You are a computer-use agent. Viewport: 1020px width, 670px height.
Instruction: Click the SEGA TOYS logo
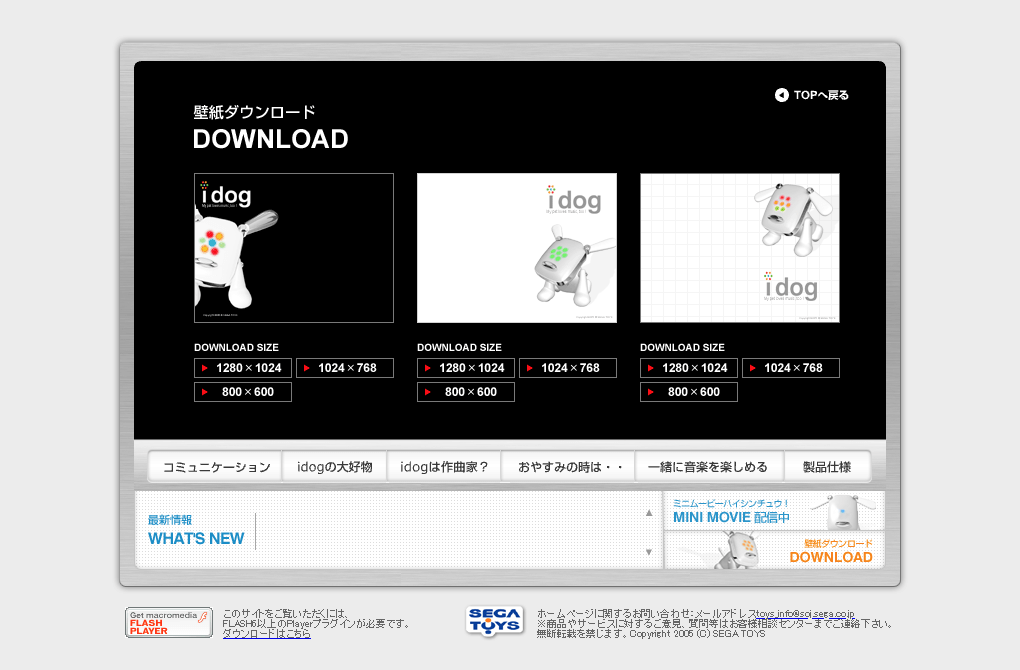[494, 621]
